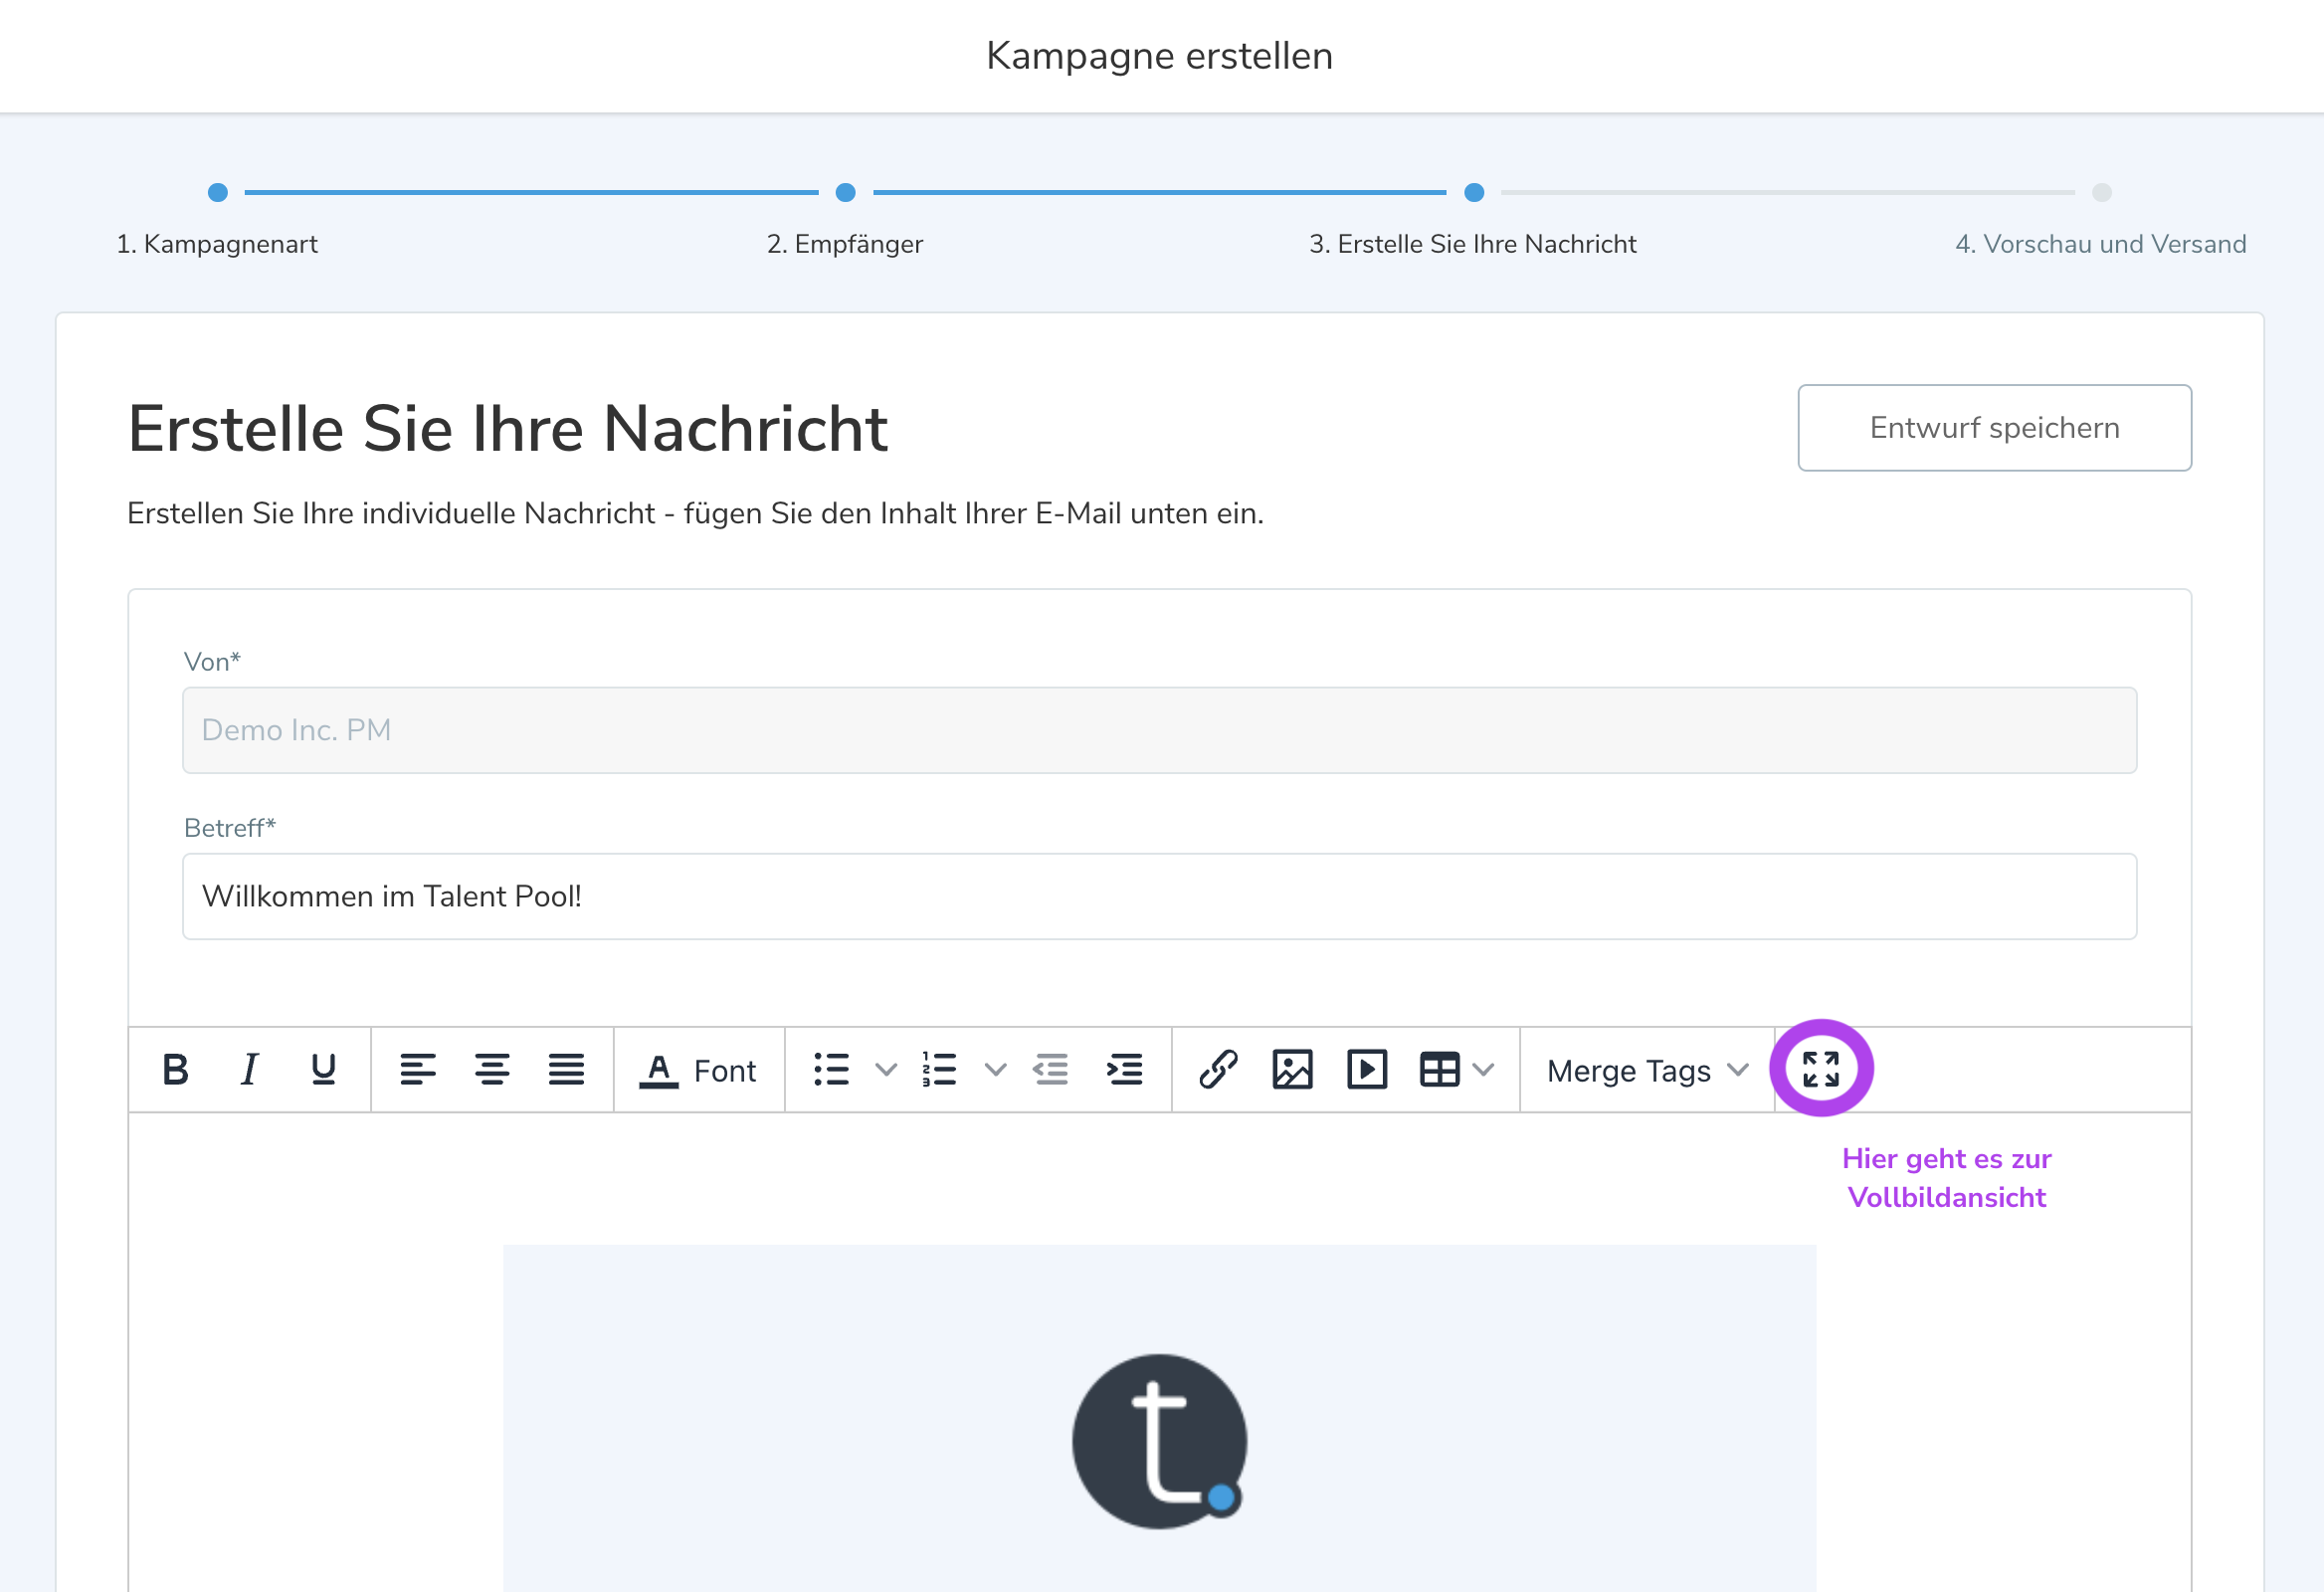Open the table insert dropdown
Image resolution: width=2324 pixels, height=1592 pixels.
point(1483,1069)
